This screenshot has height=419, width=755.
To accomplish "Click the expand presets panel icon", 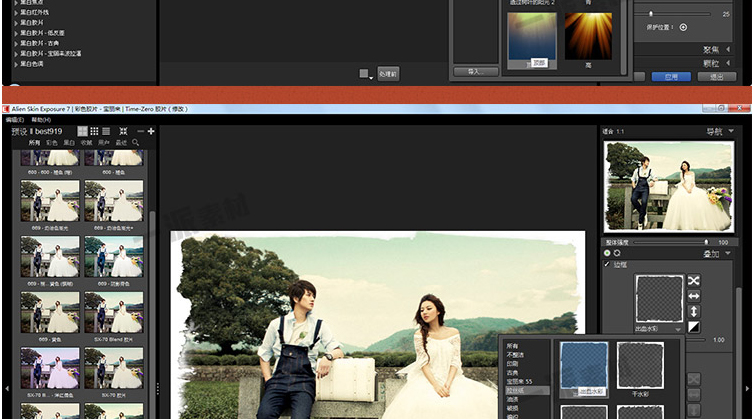I will pos(123,131).
